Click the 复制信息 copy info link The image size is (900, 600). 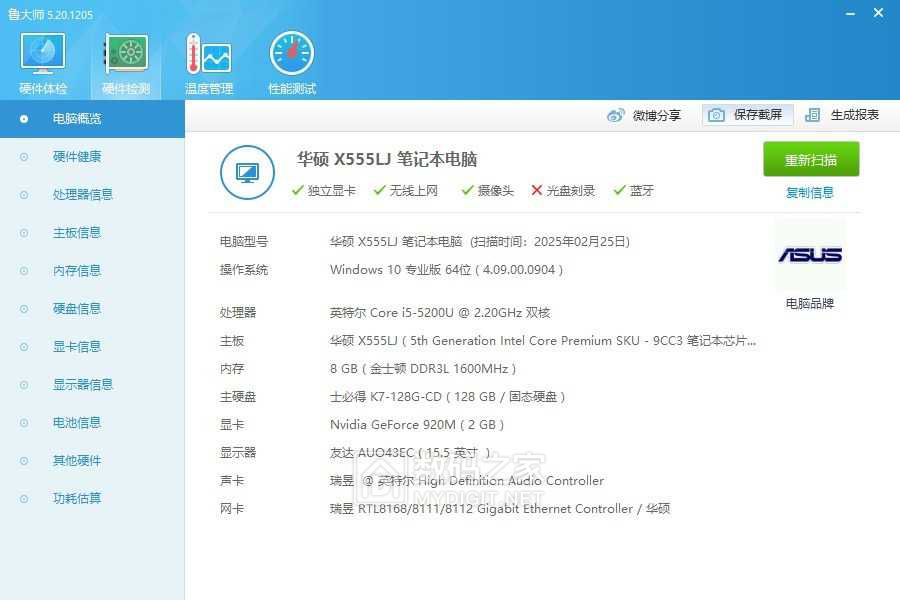pyautogui.click(x=809, y=193)
